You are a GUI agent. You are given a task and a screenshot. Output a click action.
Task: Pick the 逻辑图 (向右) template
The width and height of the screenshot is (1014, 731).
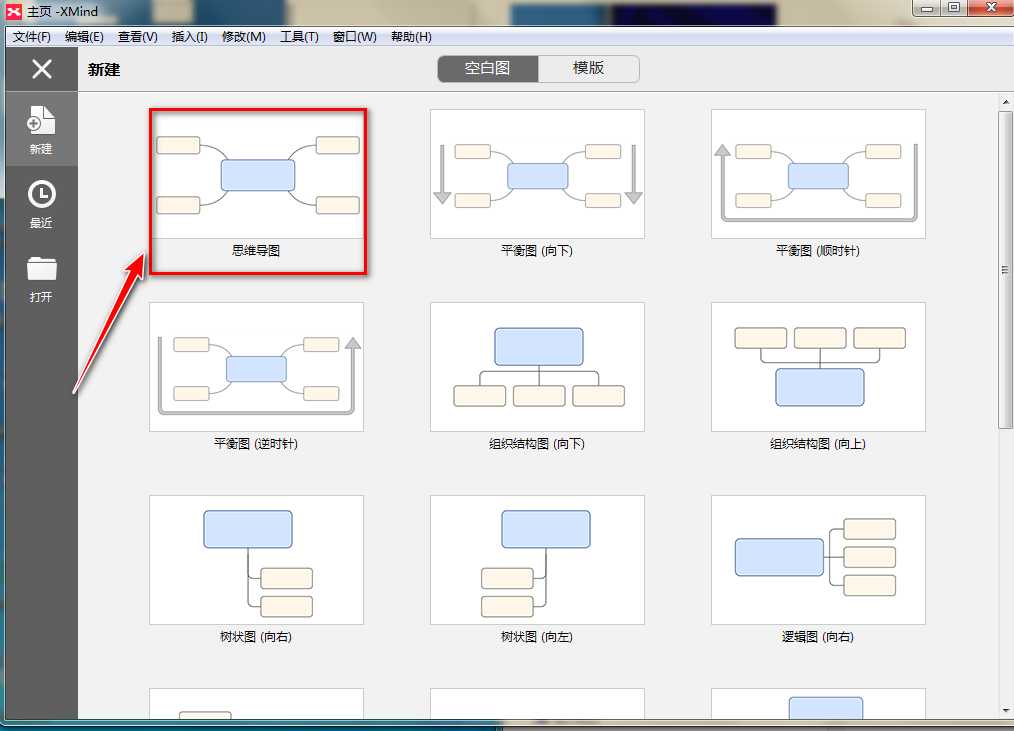point(818,560)
